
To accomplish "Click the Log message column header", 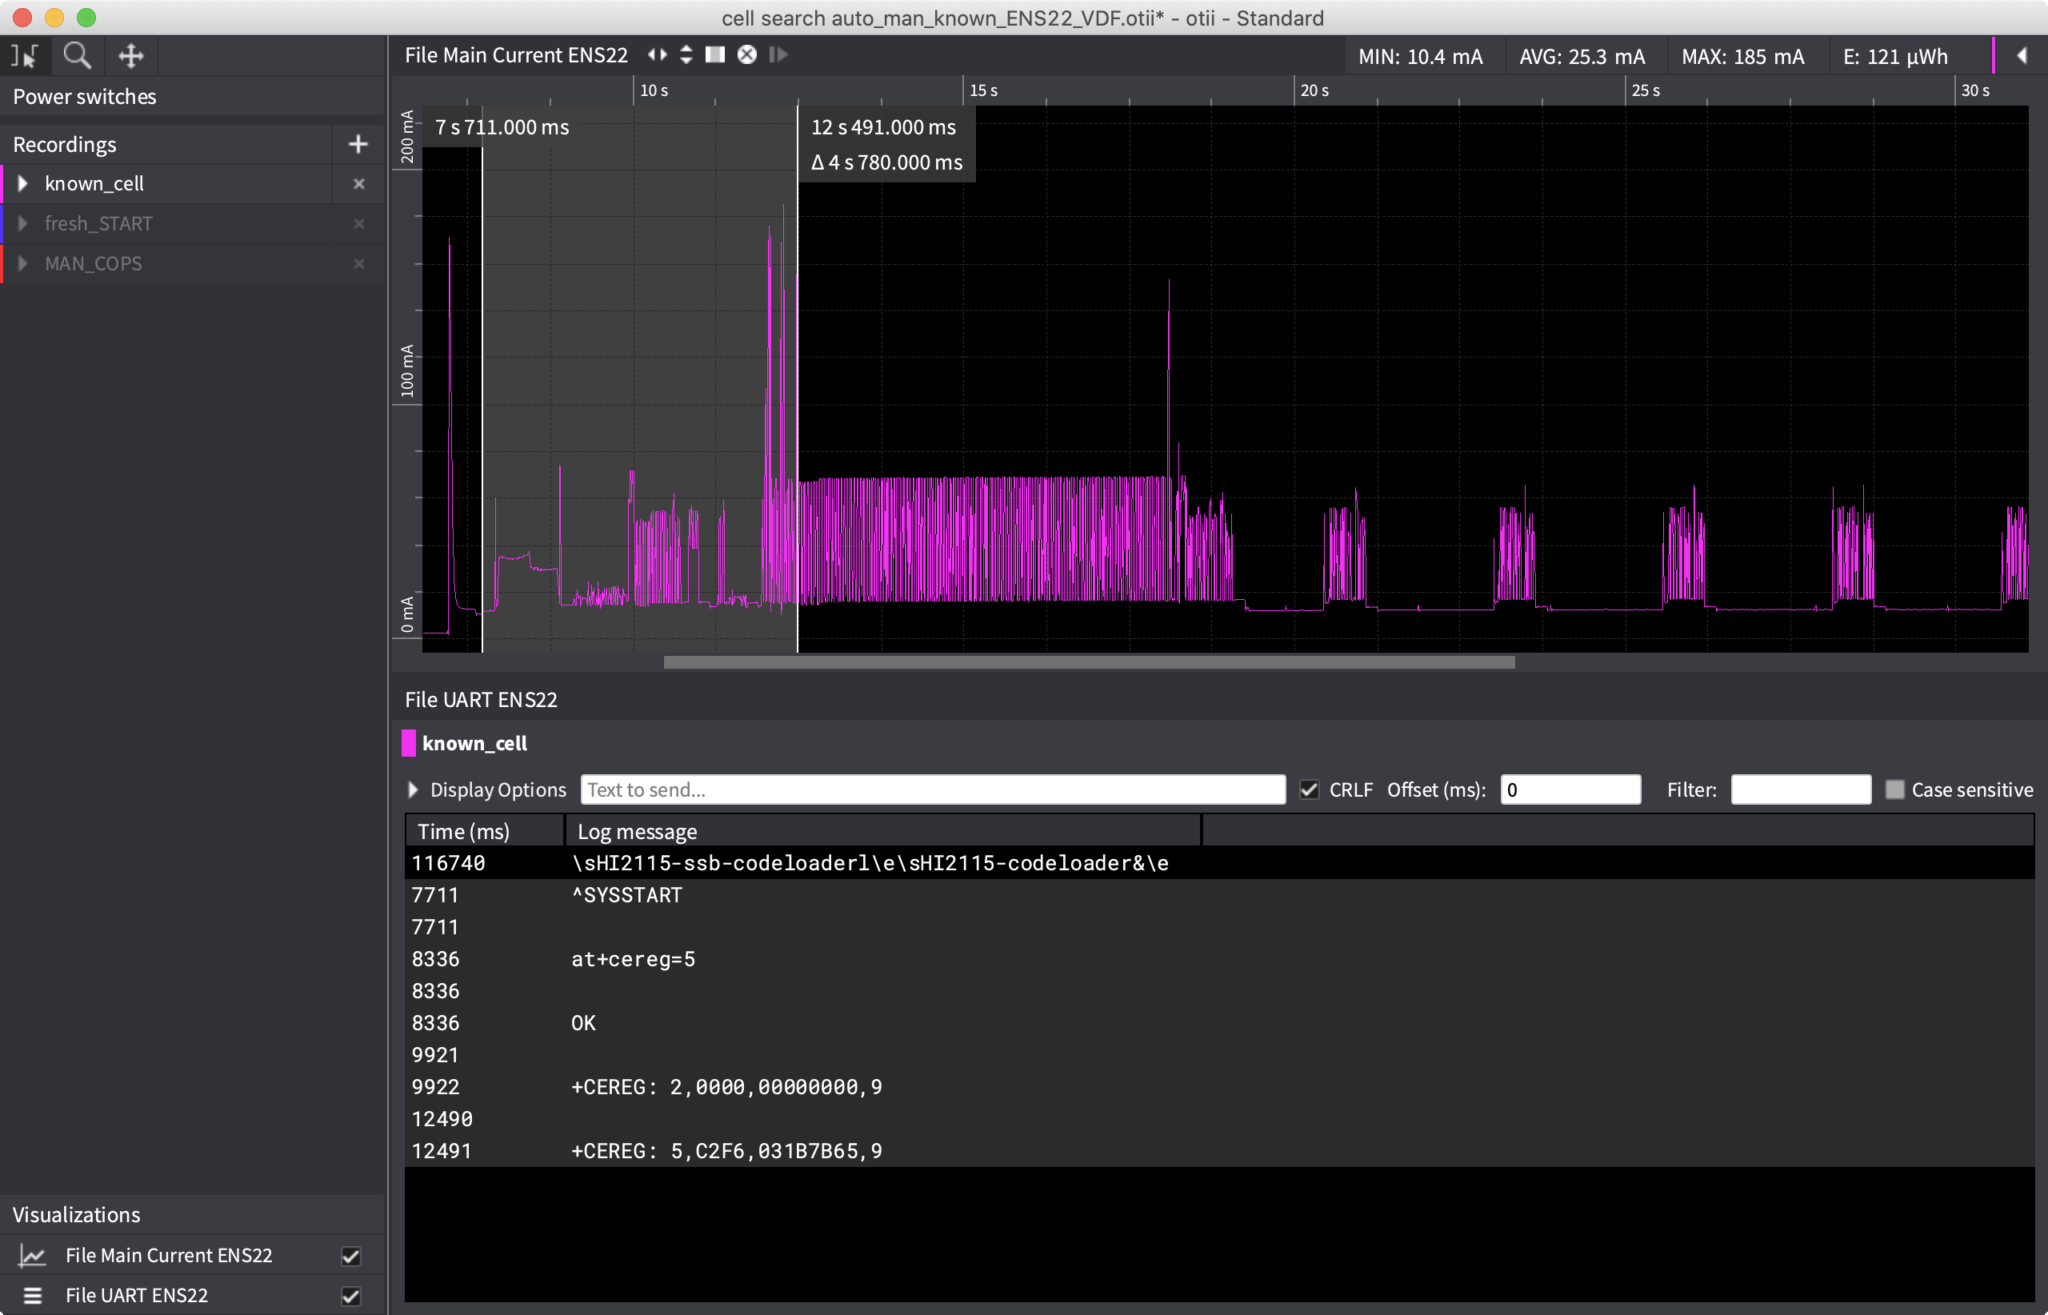I will tap(883, 831).
